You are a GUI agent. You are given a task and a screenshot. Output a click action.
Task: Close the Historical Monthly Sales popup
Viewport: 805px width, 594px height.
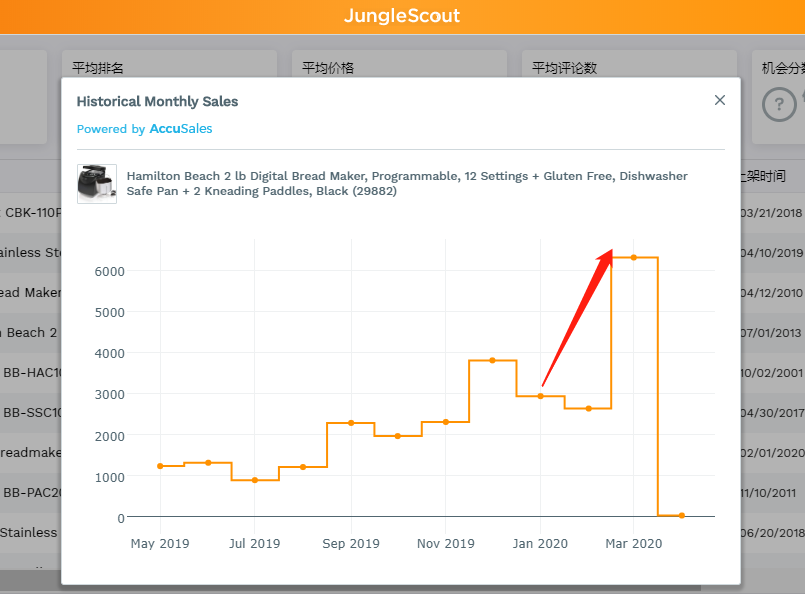(719, 100)
